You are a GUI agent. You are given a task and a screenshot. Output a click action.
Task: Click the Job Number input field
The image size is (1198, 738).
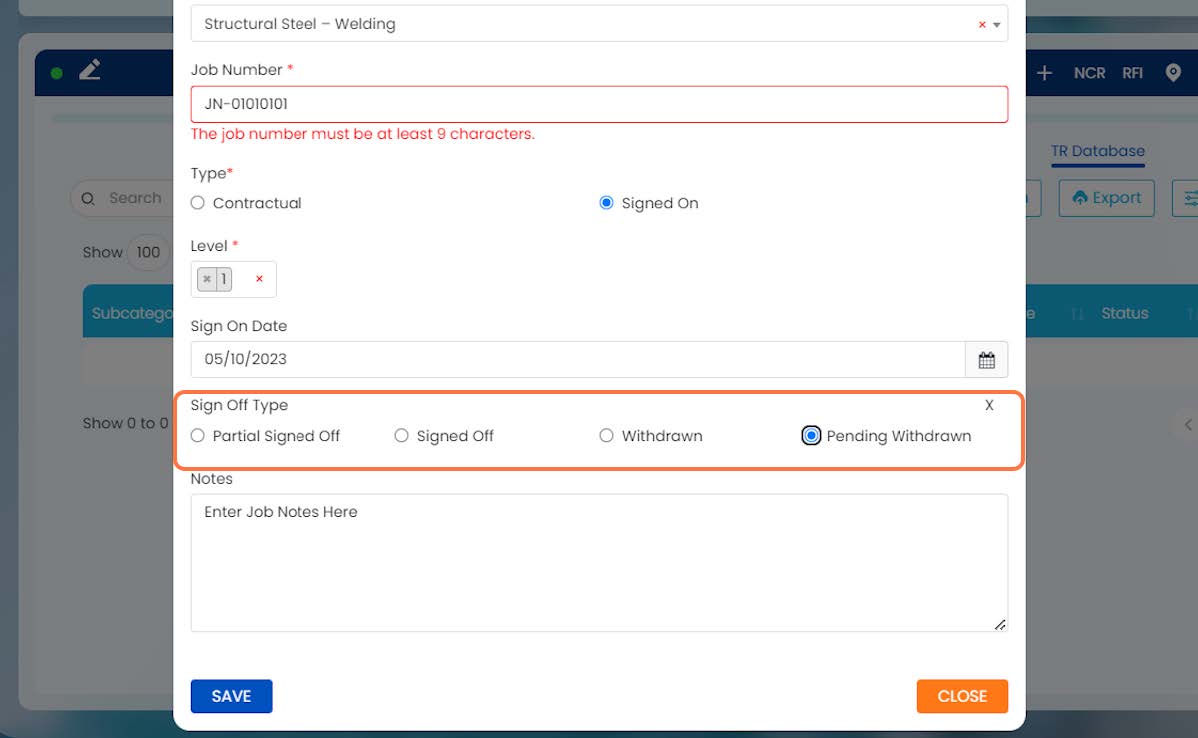599,104
